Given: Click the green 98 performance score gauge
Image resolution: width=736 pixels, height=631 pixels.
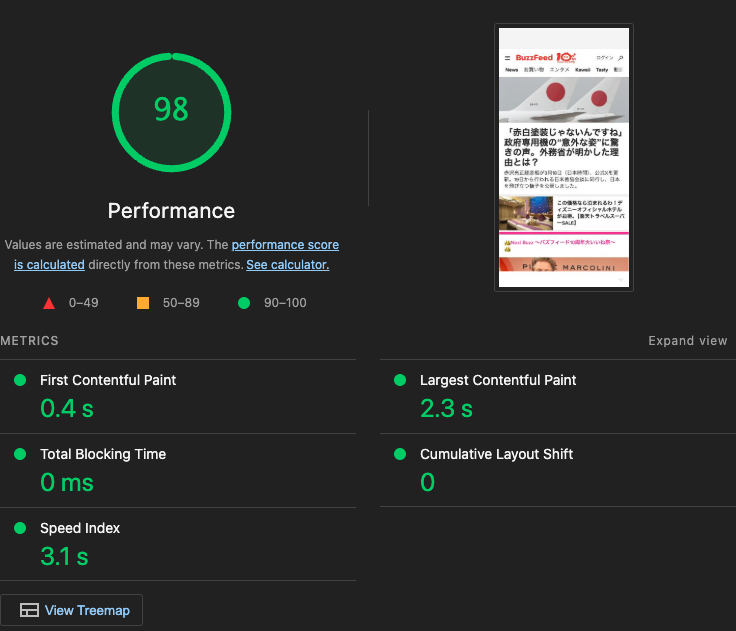Looking at the screenshot, I should coord(171,112).
